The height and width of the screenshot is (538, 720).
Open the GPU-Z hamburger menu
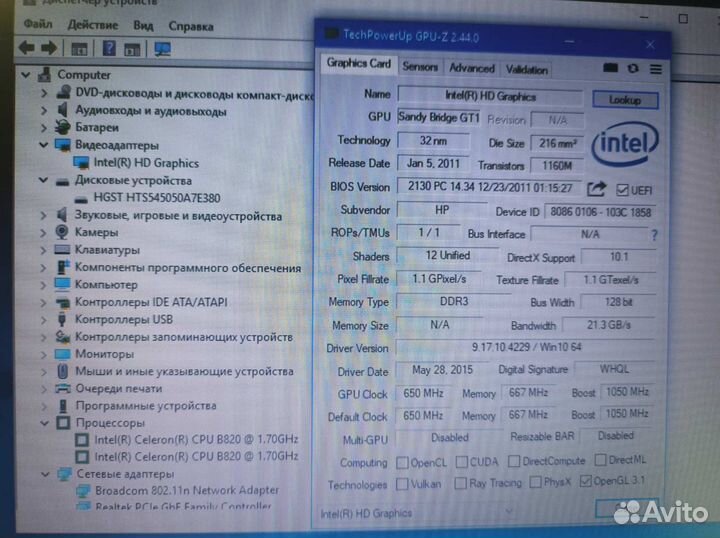(656, 68)
